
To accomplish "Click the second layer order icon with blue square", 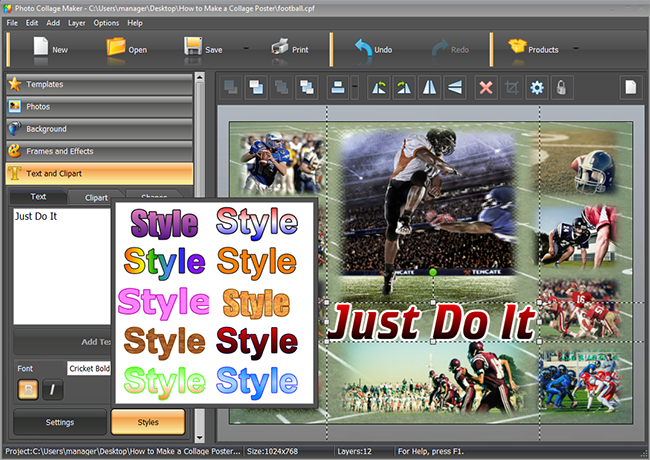I will tap(256, 87).
